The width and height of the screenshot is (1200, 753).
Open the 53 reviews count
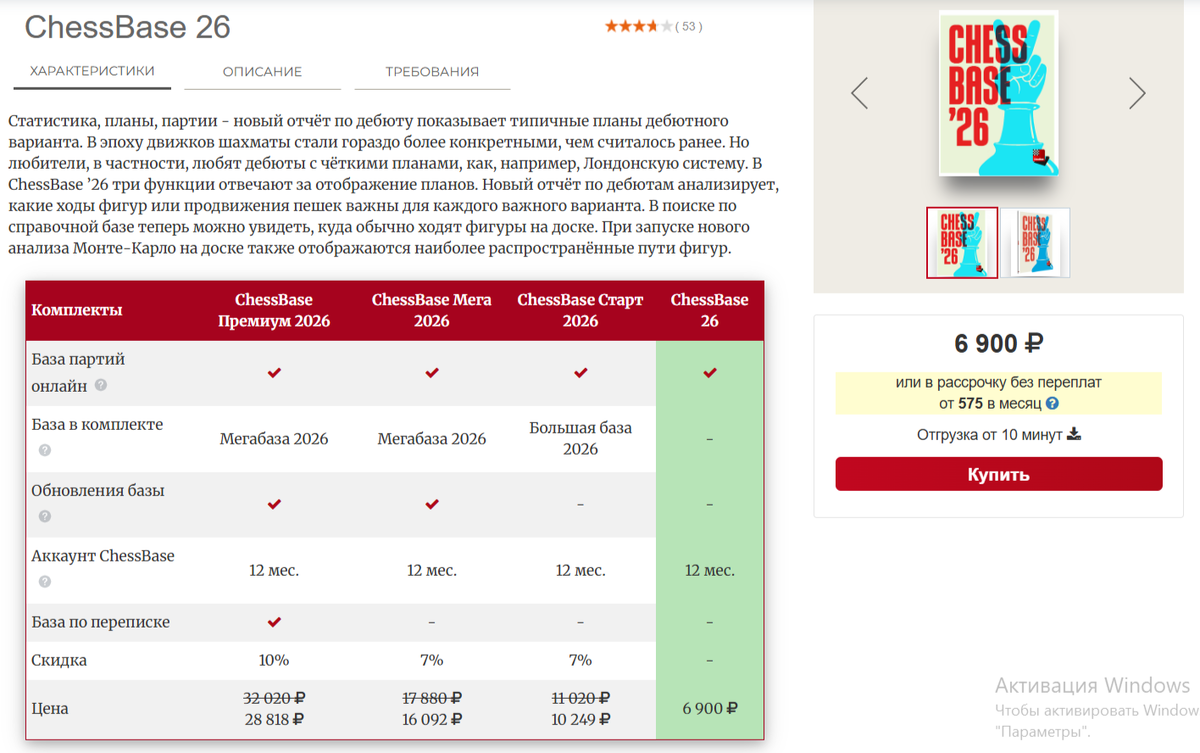pyautogui.click(x=689, y=27)
